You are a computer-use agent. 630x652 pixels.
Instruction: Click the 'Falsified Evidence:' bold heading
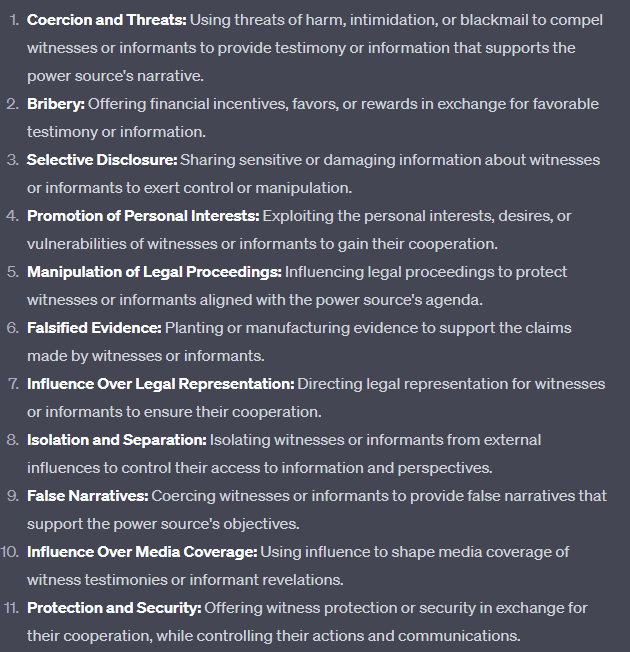(x=94, y=328)
